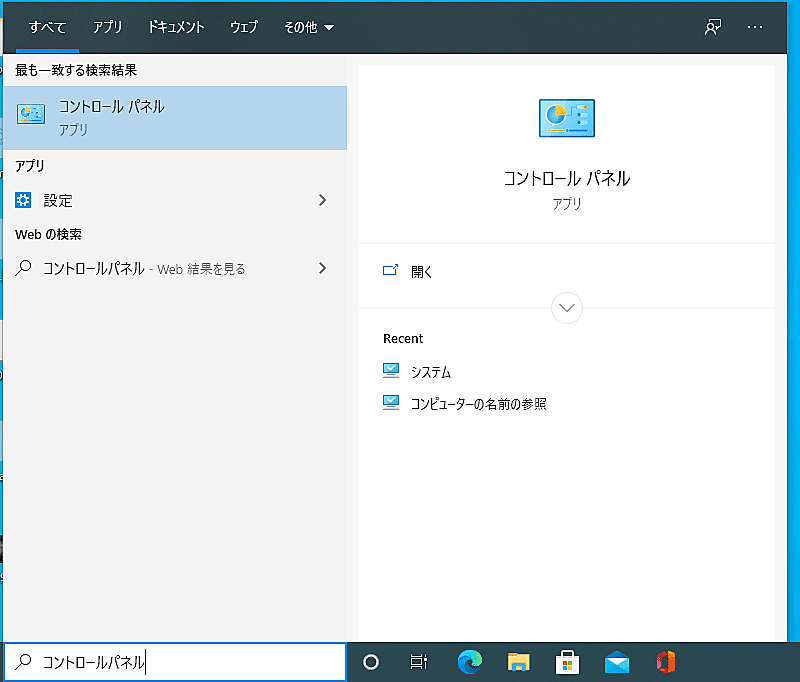Open the Mail app on taskbar
Screen dimensions: 800x682
coord(617,661)
